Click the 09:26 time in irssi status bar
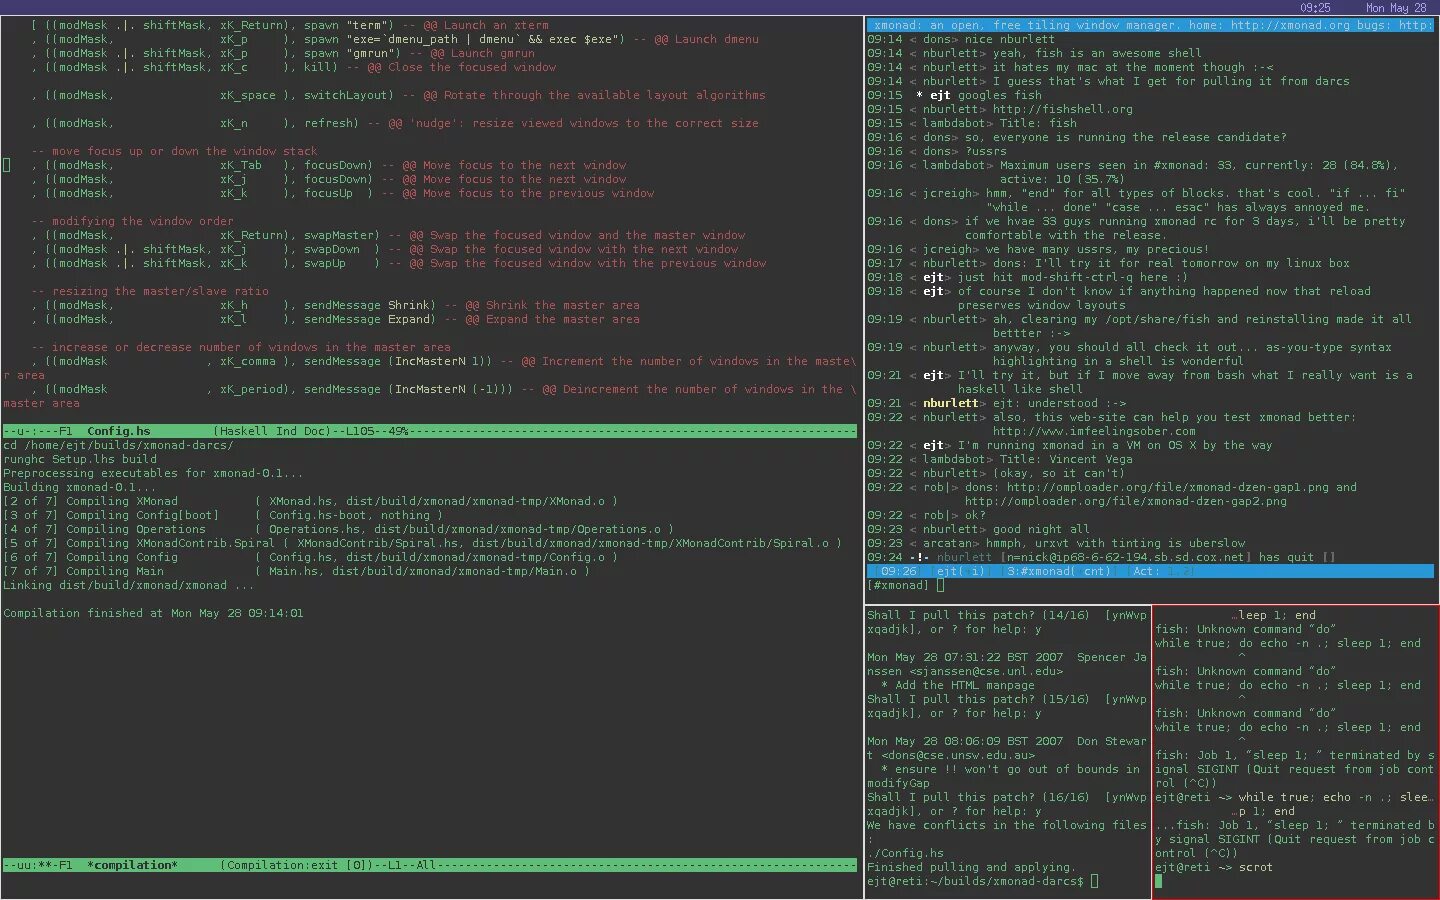Image resolution: width=1440 pixels, height=900 pixels. [x=899, y=571]
